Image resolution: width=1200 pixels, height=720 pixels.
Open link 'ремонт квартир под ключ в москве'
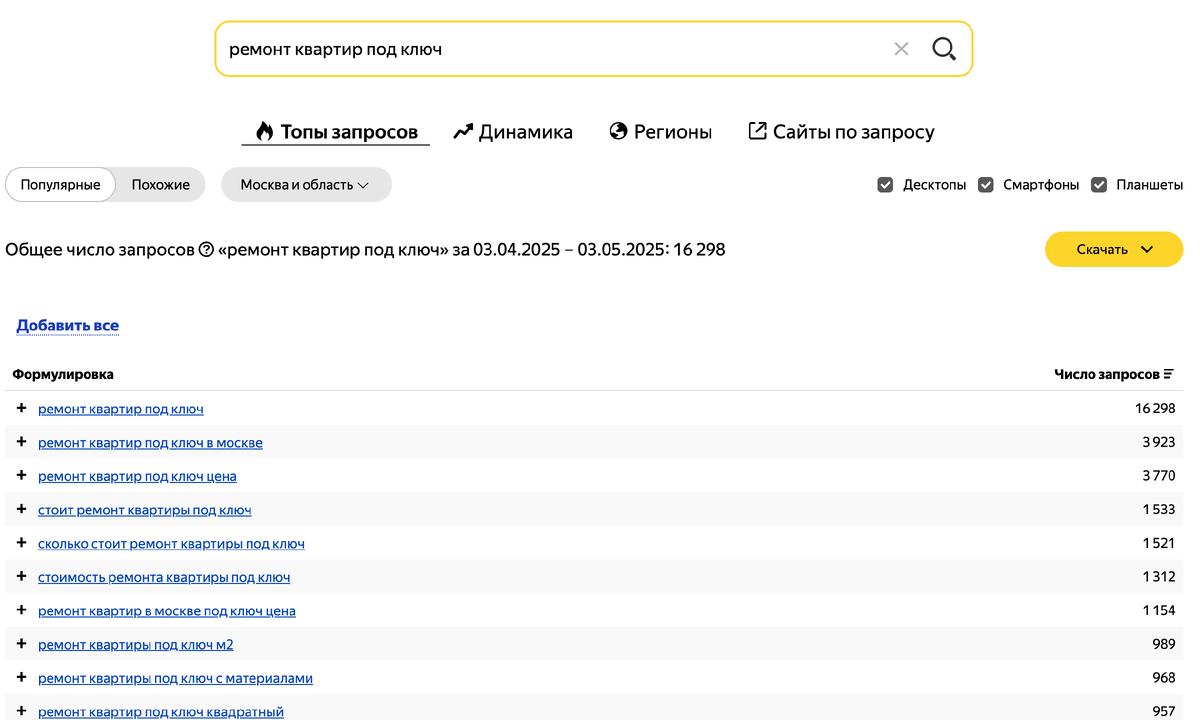pyautogui.click(x=150, y=443)
